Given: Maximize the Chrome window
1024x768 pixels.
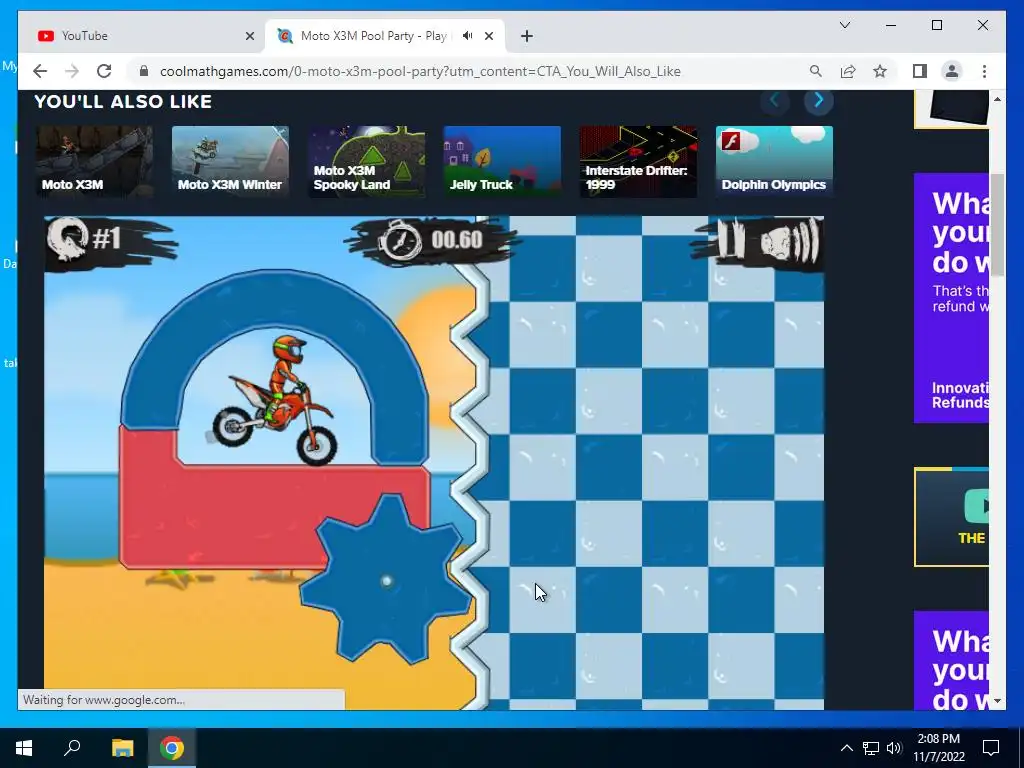Looking at the screenshot, I should [x=936, y=25].
